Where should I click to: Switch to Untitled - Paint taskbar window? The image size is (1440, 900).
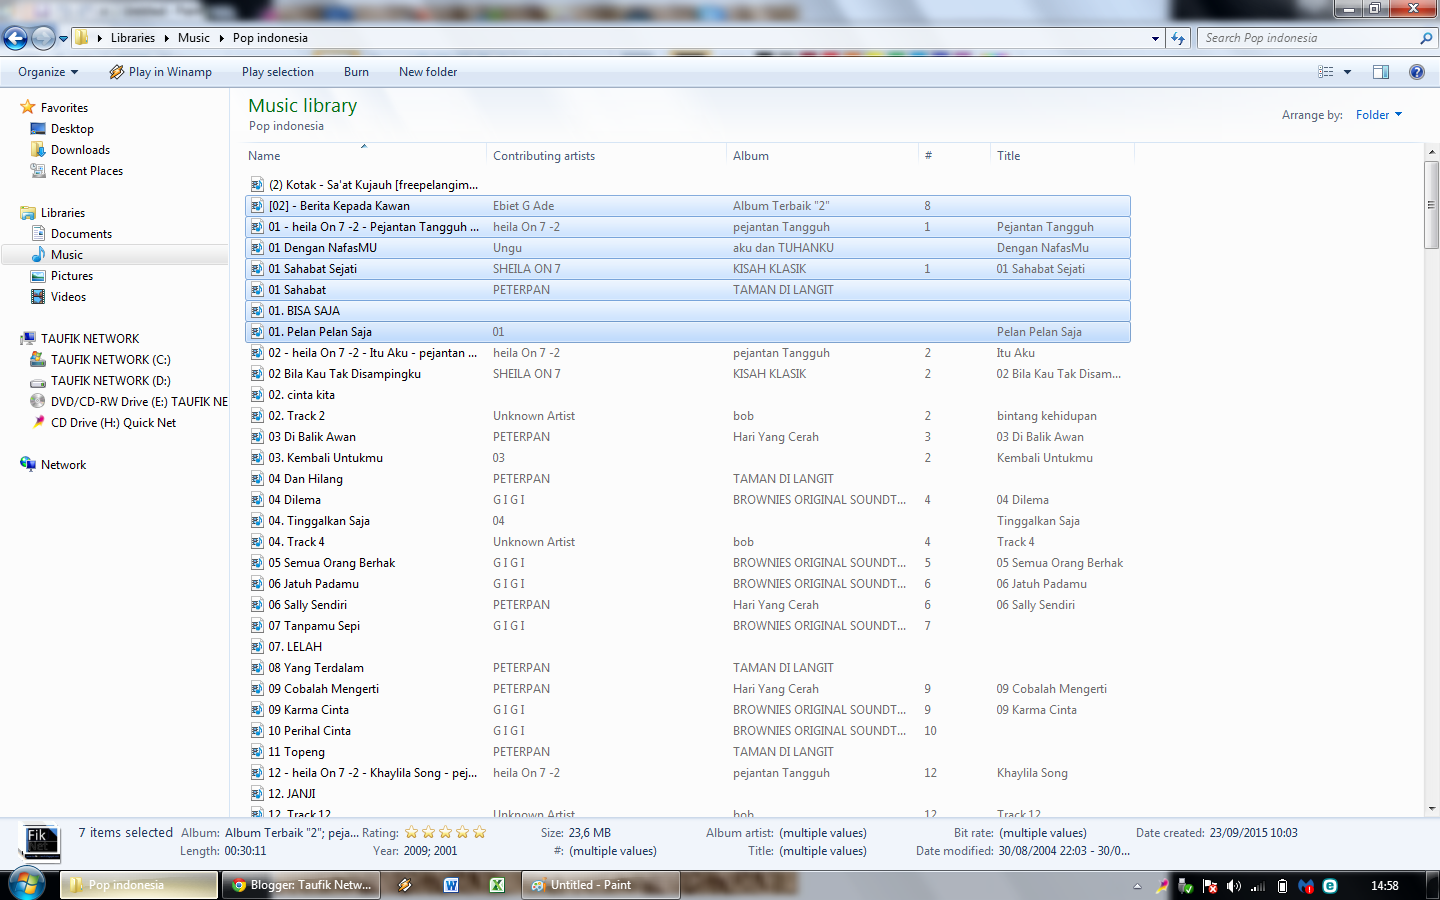pyautogui.click(x=601, y=885)
